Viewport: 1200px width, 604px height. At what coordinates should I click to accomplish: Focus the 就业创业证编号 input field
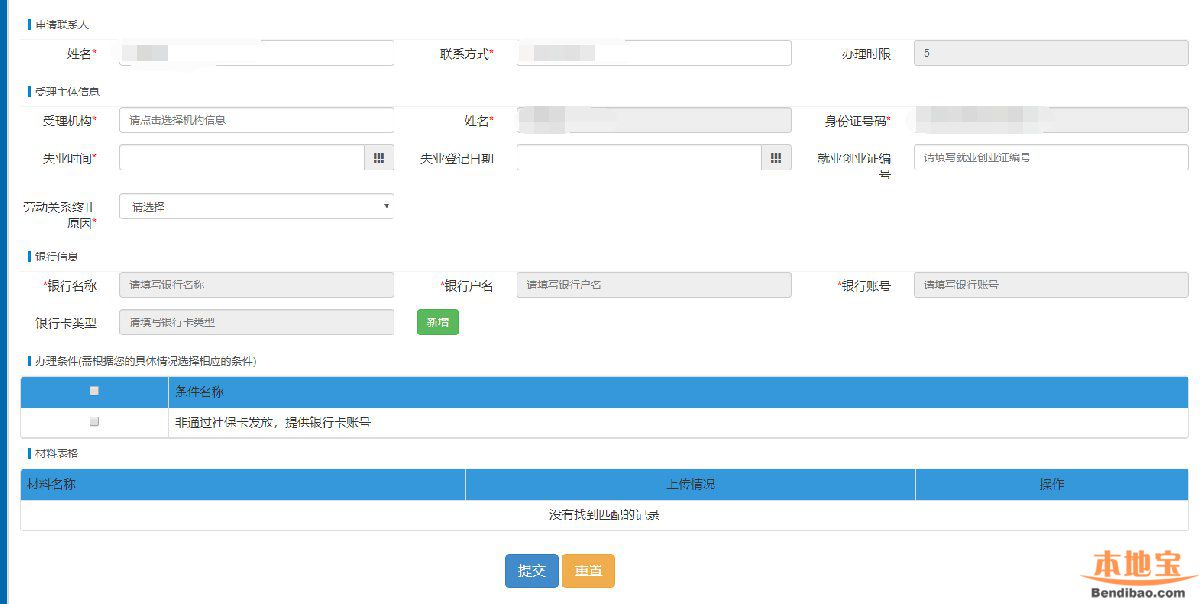tap(1050, 158)
